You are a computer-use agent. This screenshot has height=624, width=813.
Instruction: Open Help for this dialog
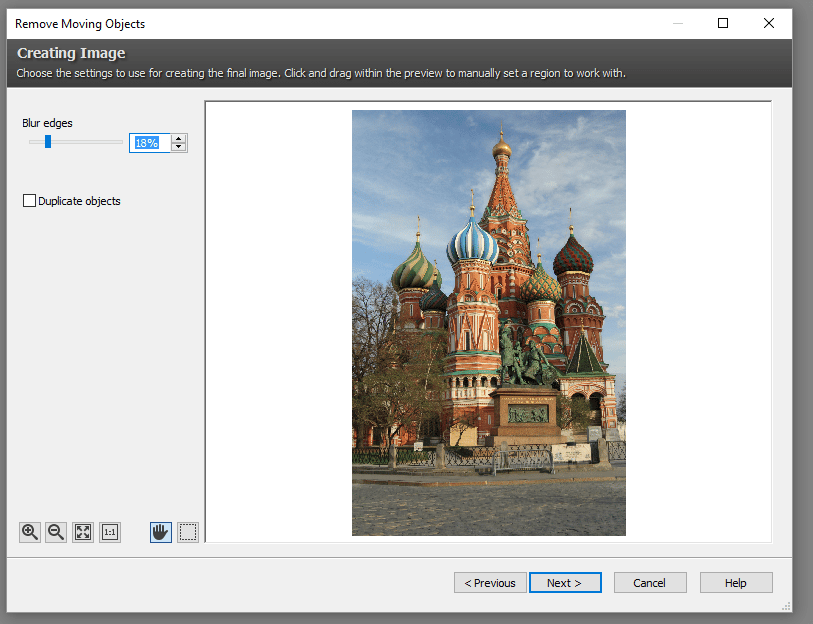tap(736, 583)
